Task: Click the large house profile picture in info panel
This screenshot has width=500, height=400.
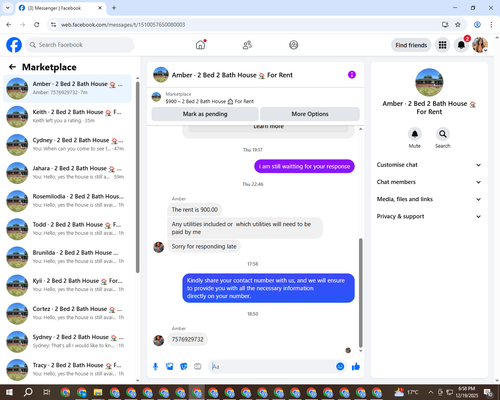Action: tap(429, 82)
